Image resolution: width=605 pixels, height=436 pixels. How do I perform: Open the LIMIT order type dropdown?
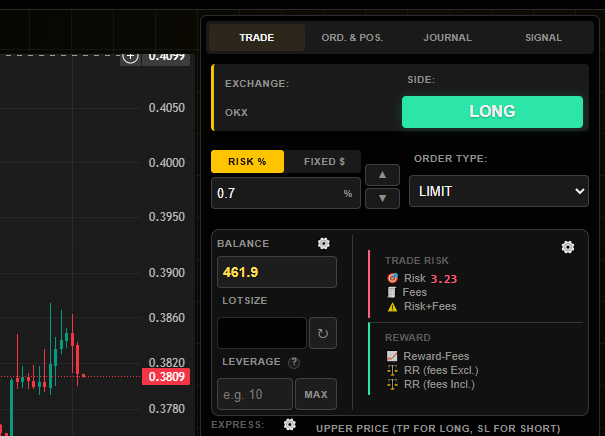[x=499, y=191]
